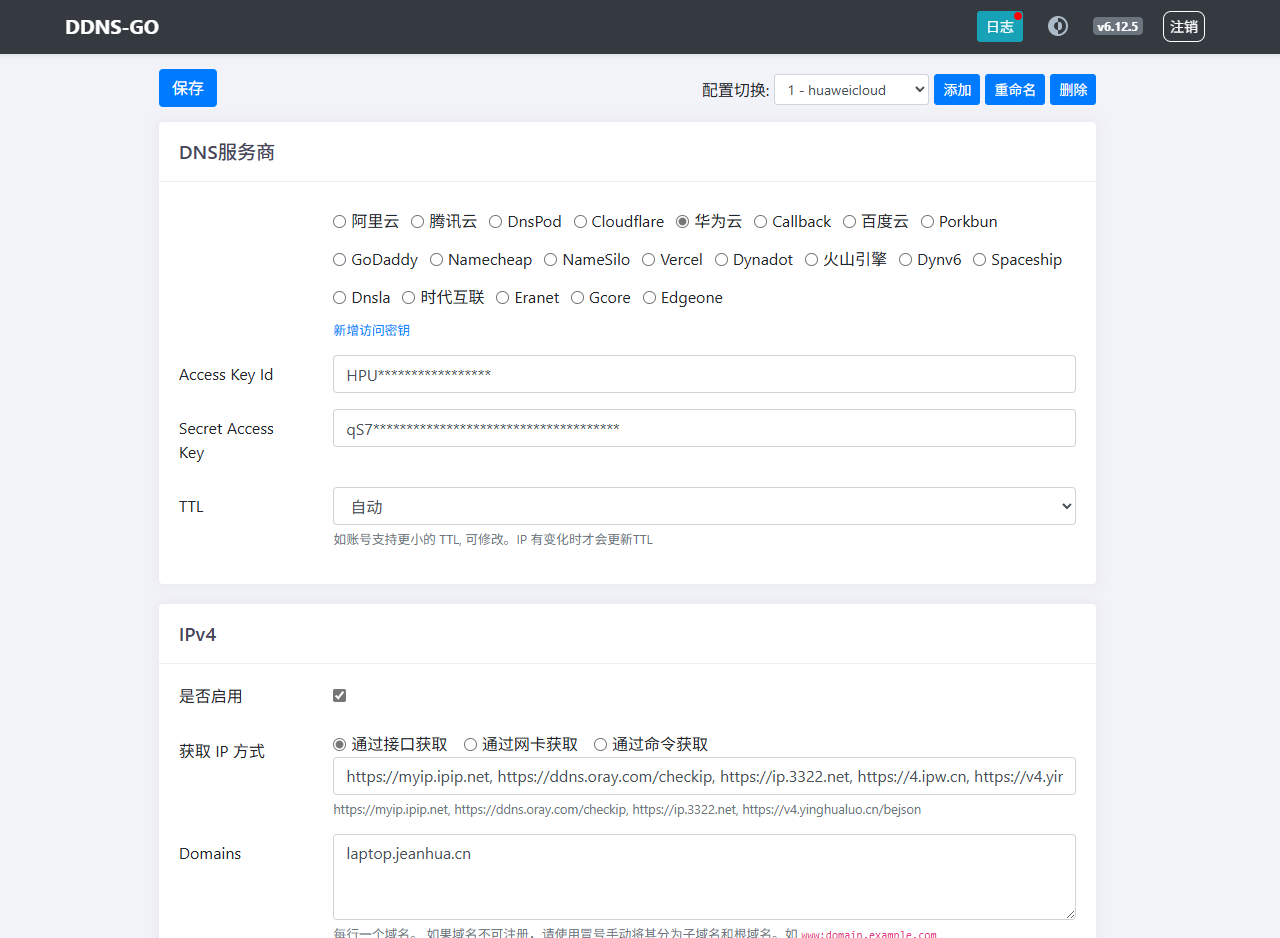Viewport: 1280px width, 938px height.
Task: Delete configuration with 删除 button
Action: [x=1073, y=90]
